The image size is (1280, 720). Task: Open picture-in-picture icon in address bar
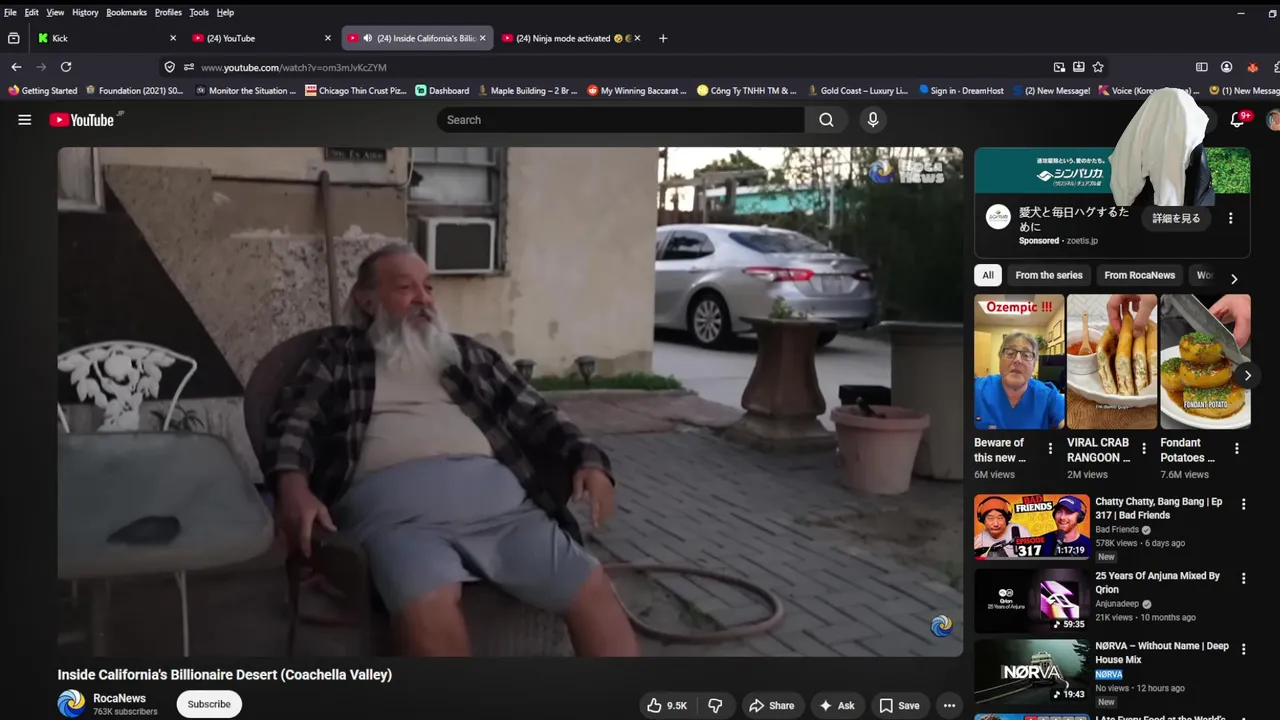(1059, 67)
